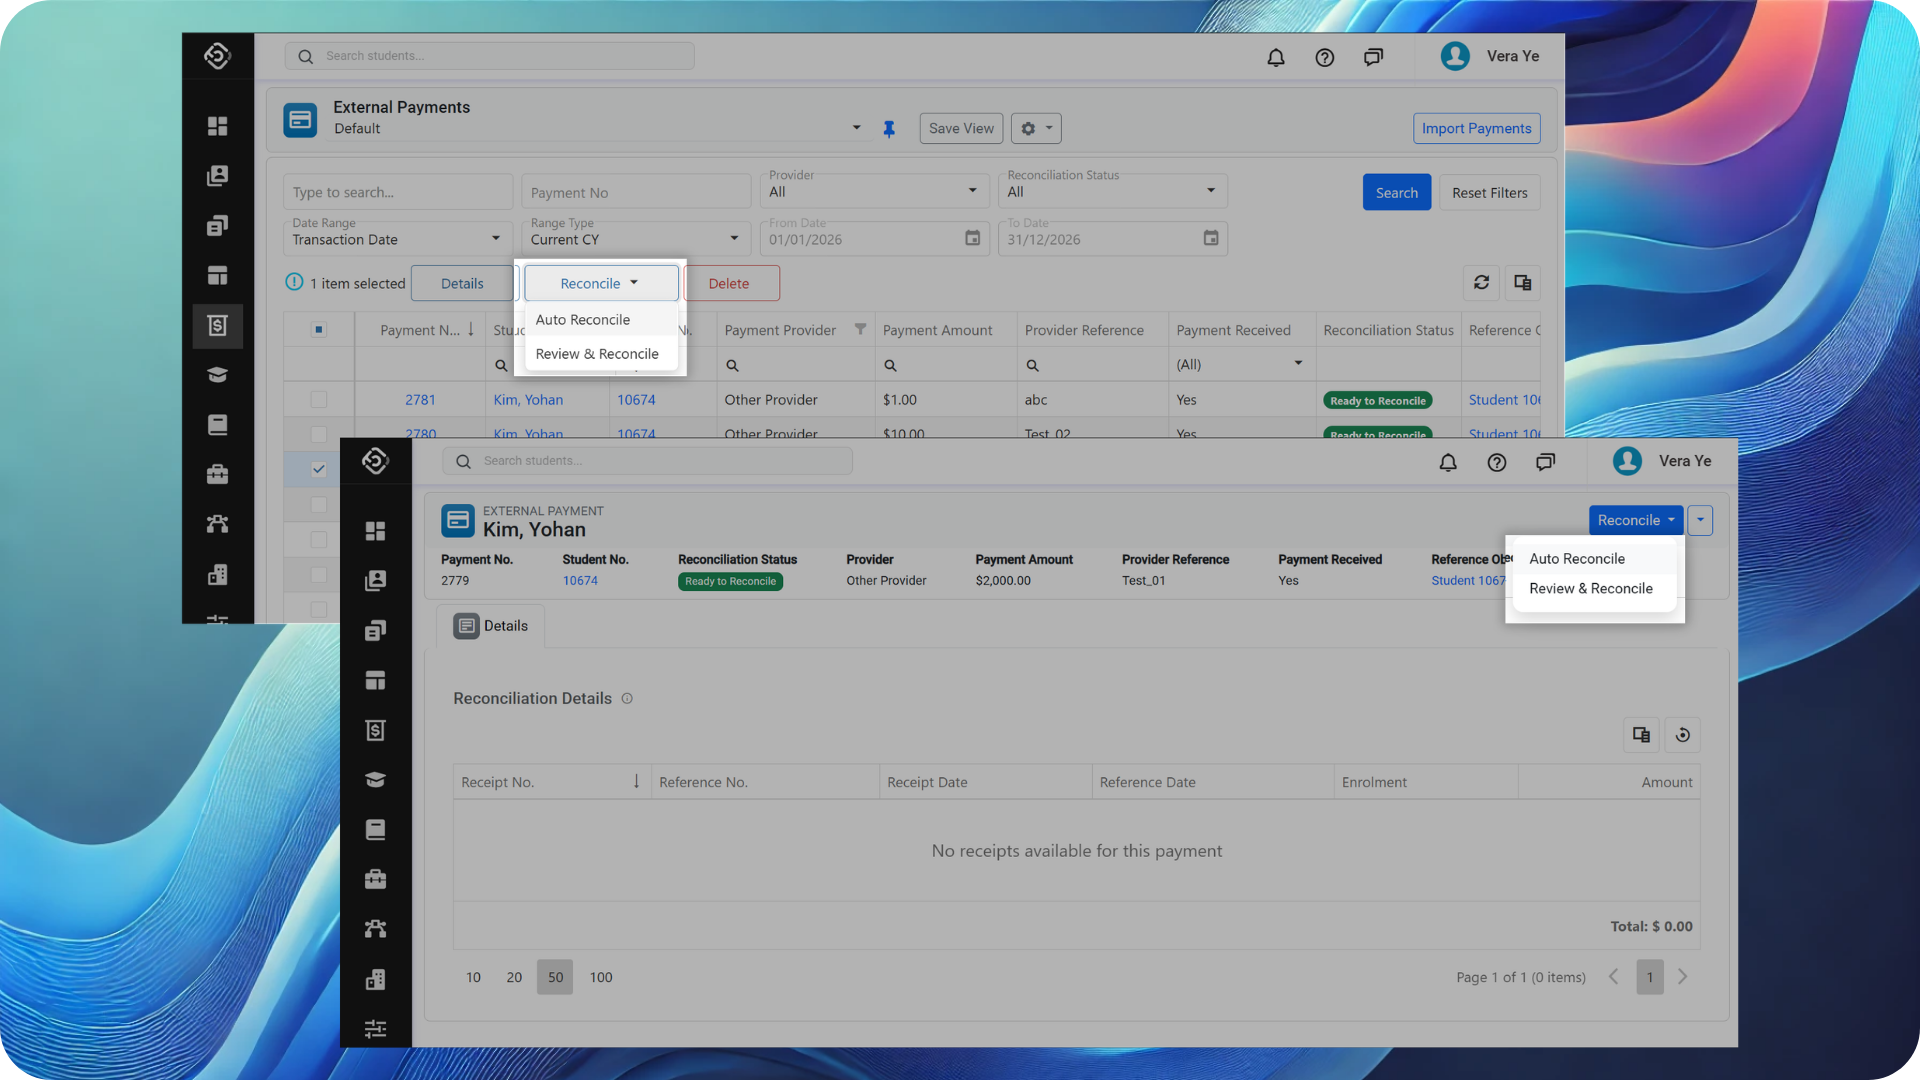
Task: Expand the Provider All dropdown
Action: click(x=873, y=191)
